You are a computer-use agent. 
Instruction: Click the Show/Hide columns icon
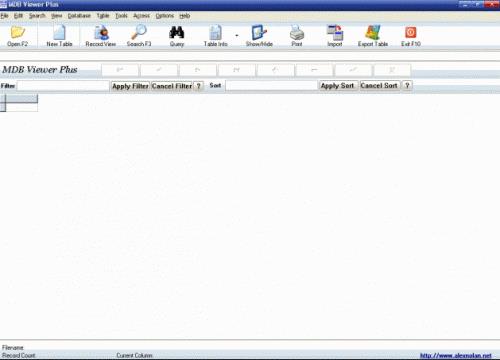coord(259,36)
